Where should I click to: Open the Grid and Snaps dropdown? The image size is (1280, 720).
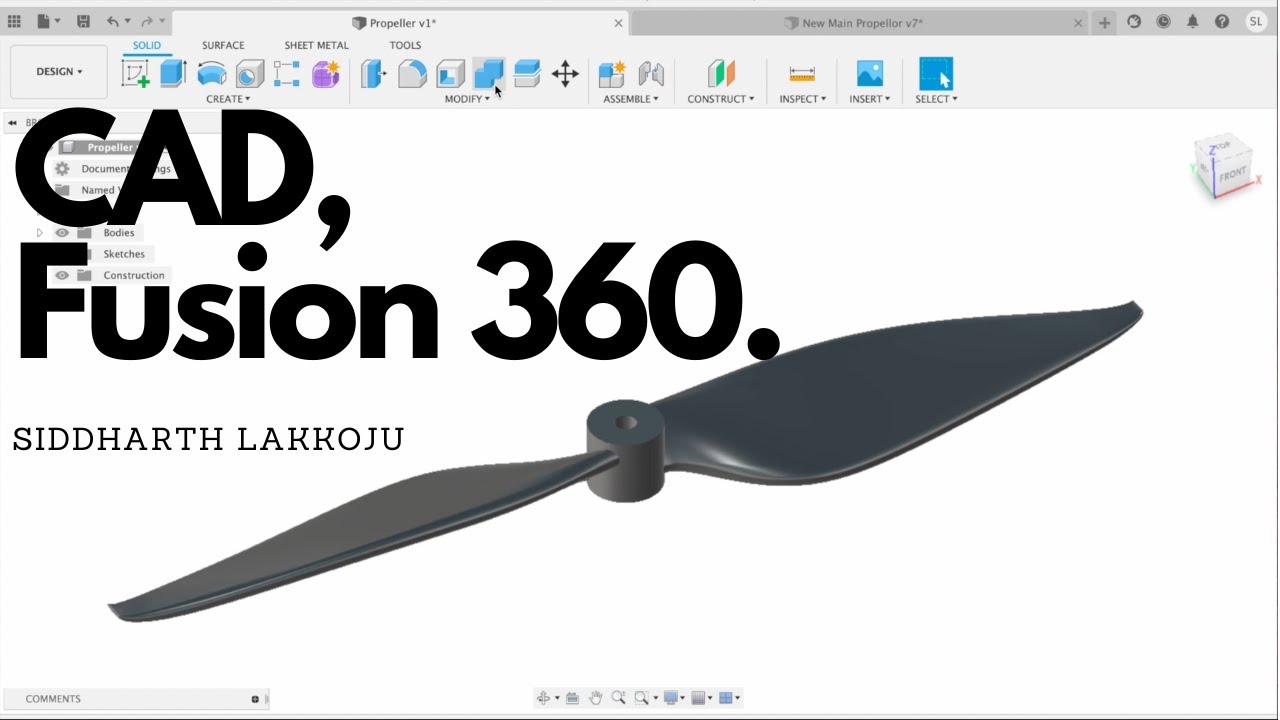pos(711,698)
